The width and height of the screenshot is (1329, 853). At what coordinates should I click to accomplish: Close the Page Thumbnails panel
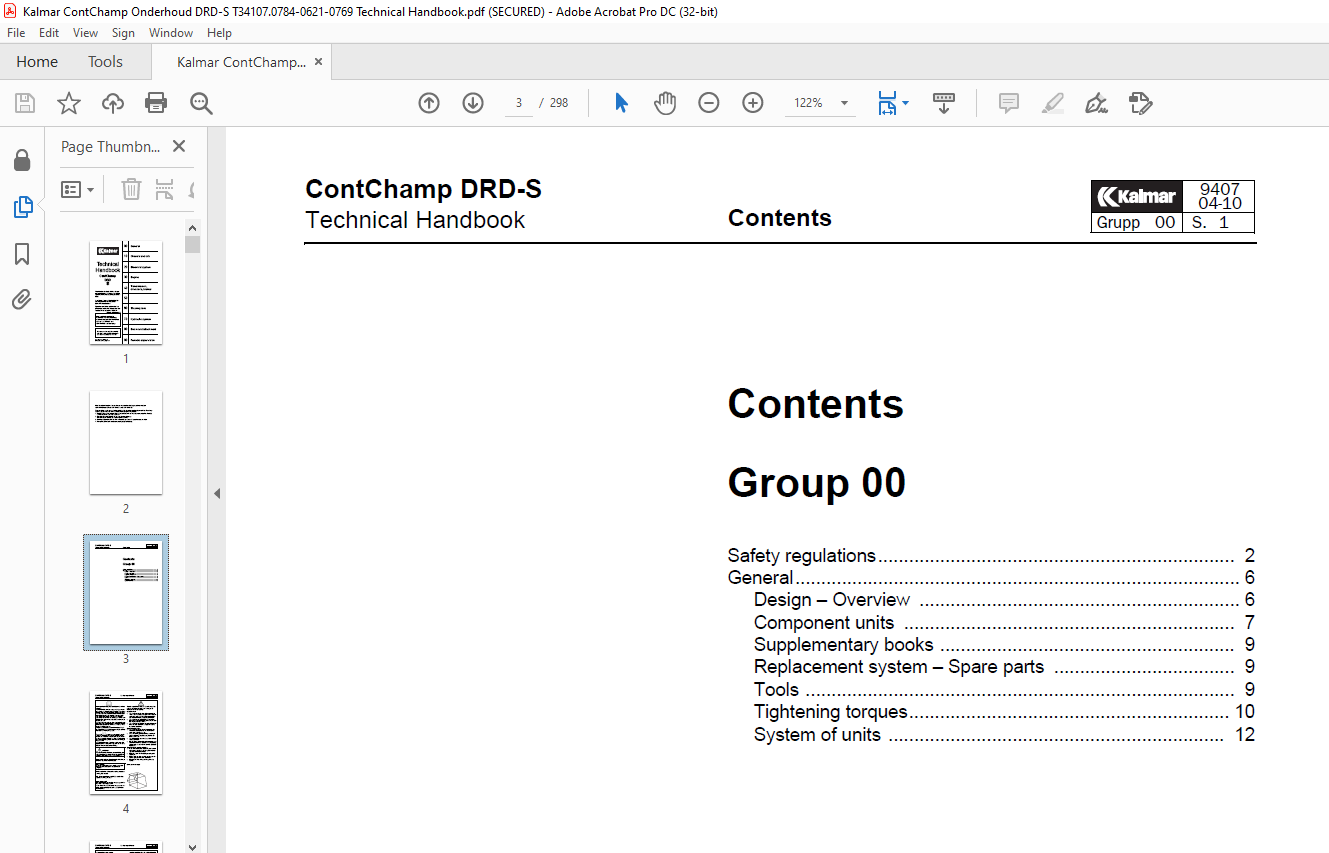click(179, 146)
